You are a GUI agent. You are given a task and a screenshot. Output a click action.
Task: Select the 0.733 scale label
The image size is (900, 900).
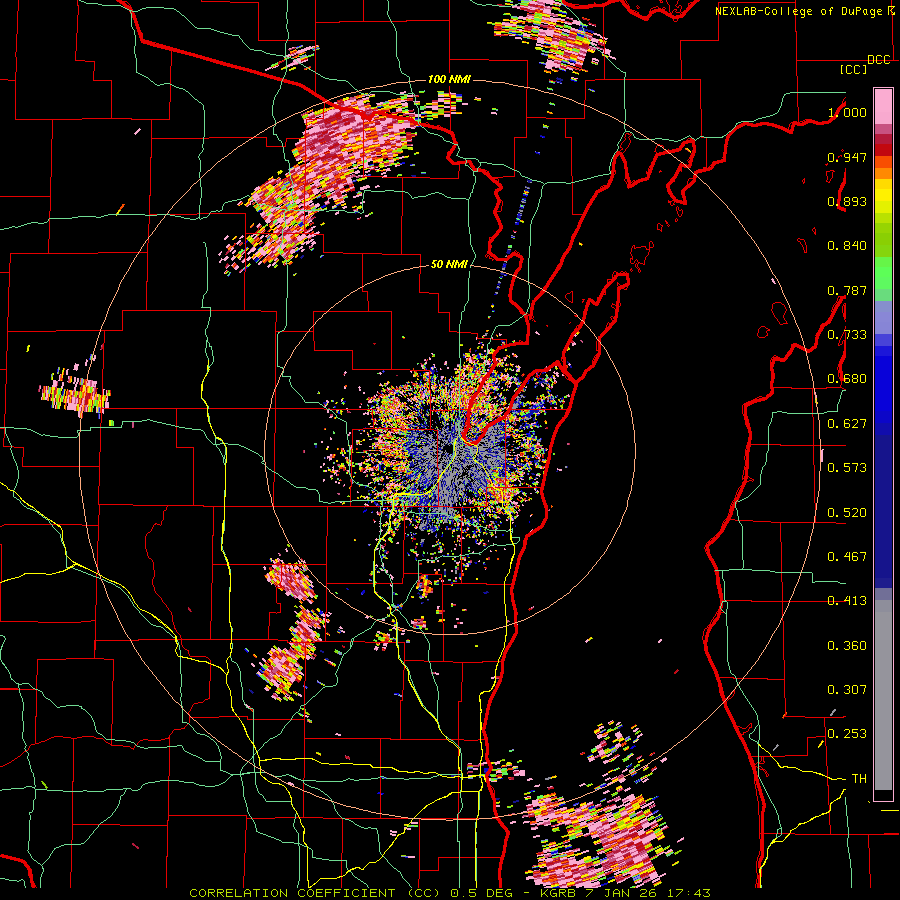tap(847, 335)
